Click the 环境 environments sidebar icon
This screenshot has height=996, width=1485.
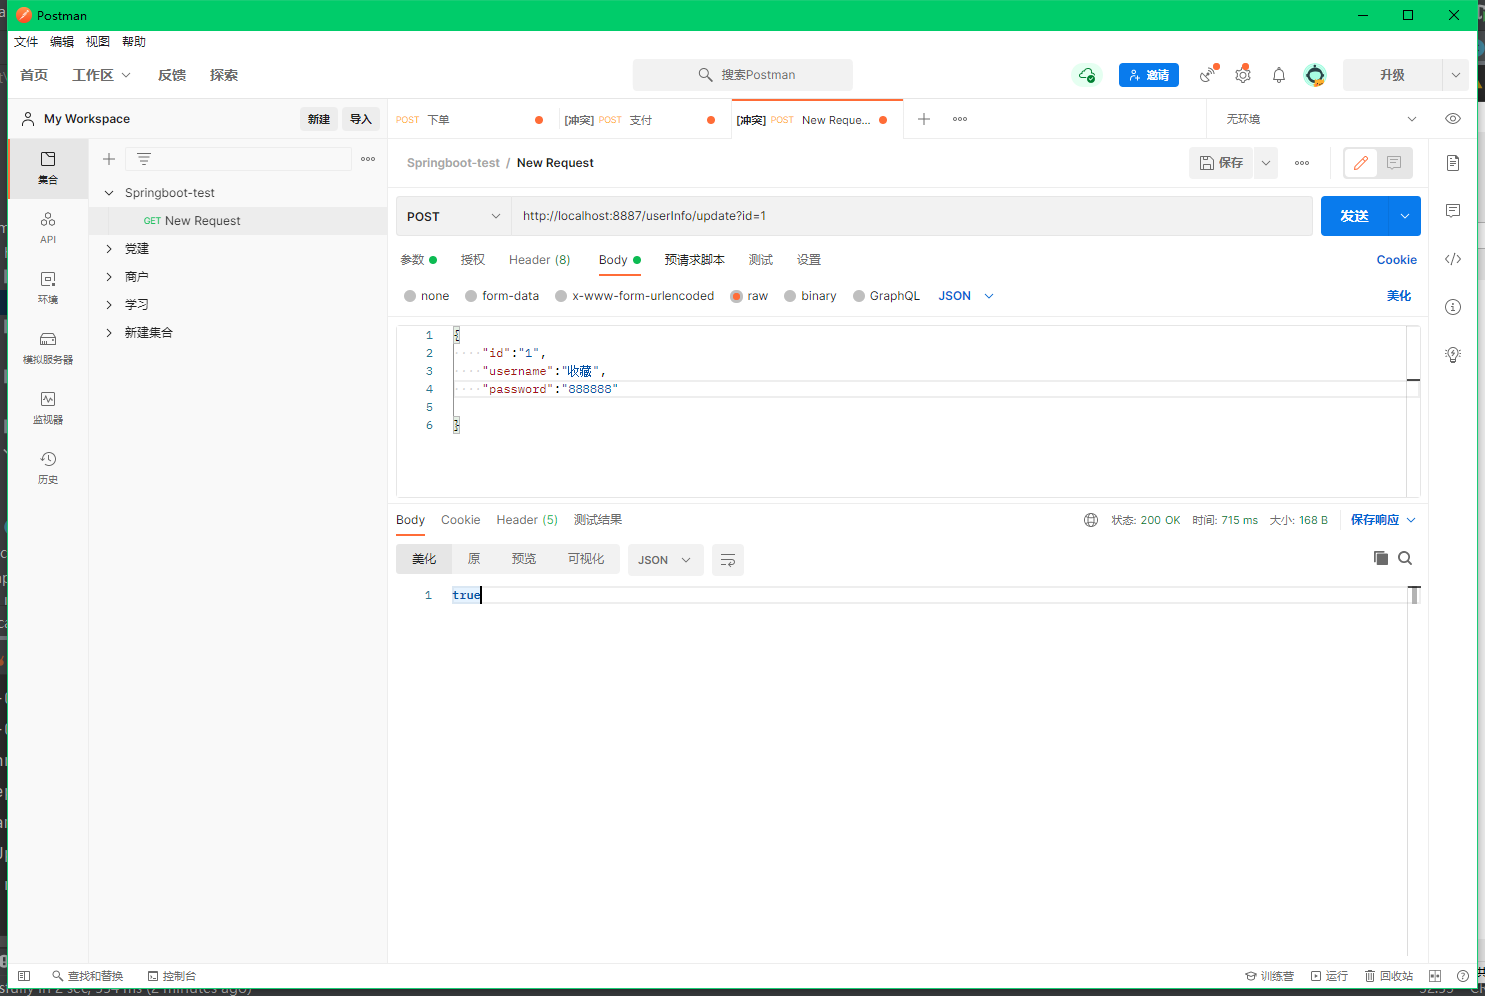48,287
